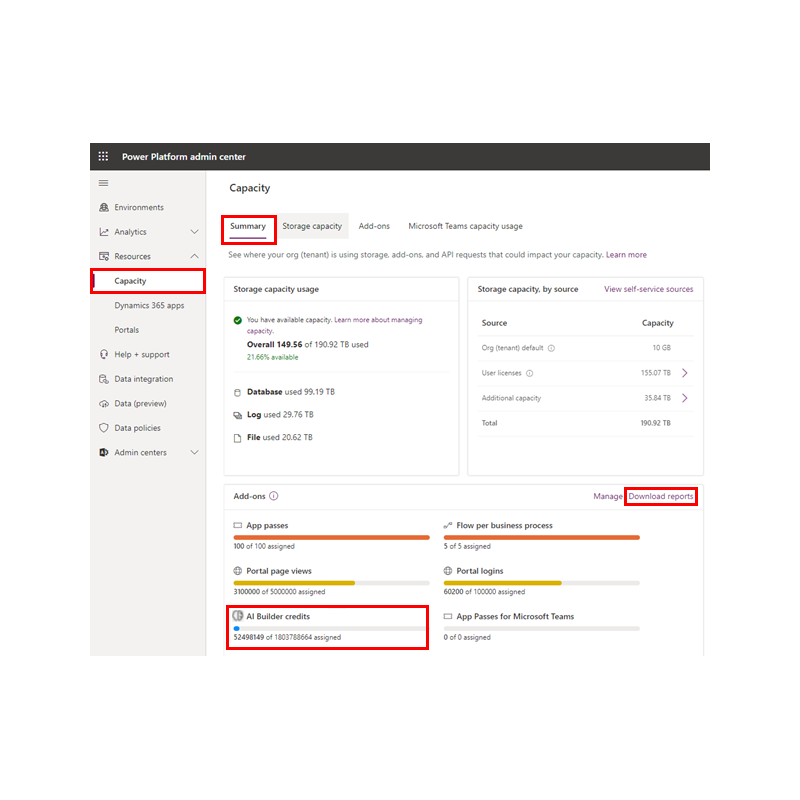Open Dynamics 365 apps in sidebar
This screenshot has height=800, width=800.
(x=148, y=305)
